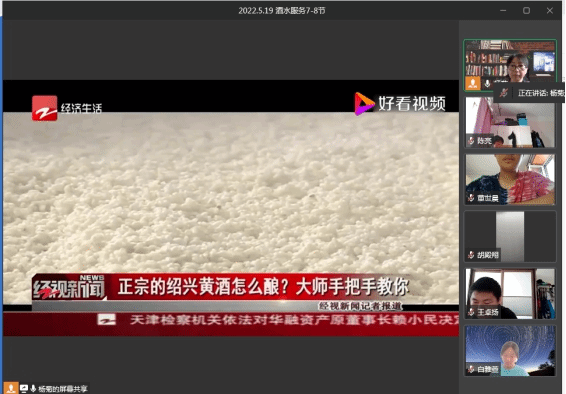
Task: Click the muted mic icon next to 王卓扬
Action: [x=471, y=312]
